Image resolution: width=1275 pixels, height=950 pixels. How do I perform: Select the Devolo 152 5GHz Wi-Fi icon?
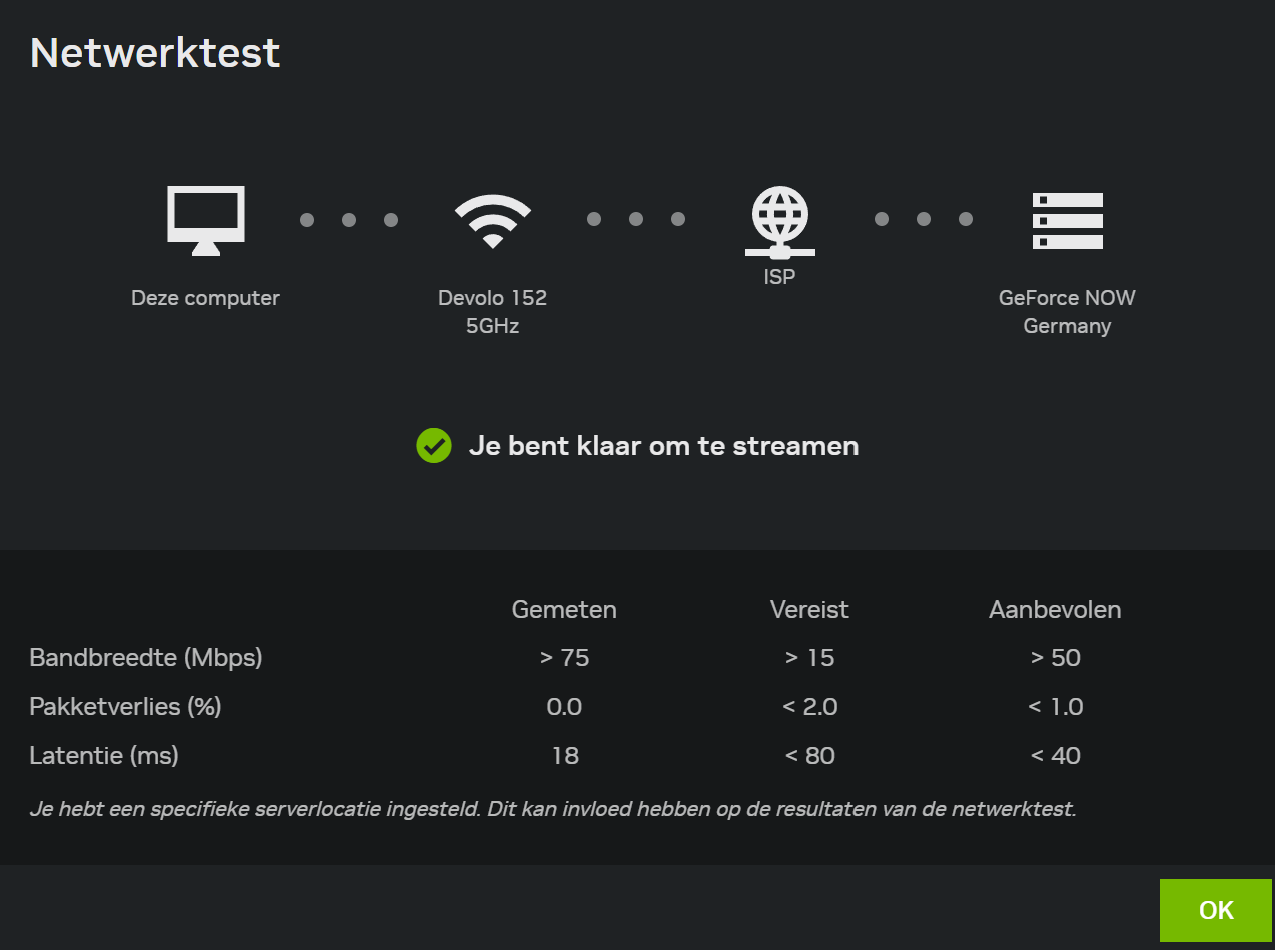pyautogui.click(x=492, y=220)
